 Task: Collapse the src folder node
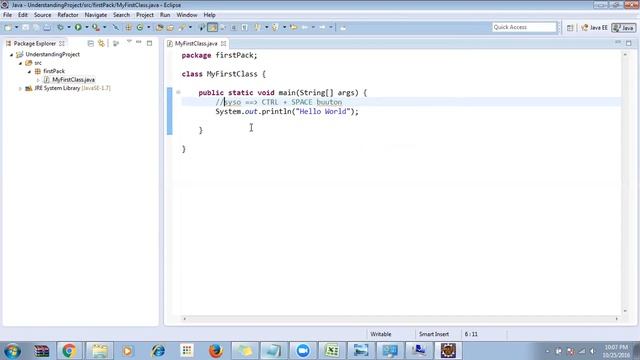click(20, 63)
